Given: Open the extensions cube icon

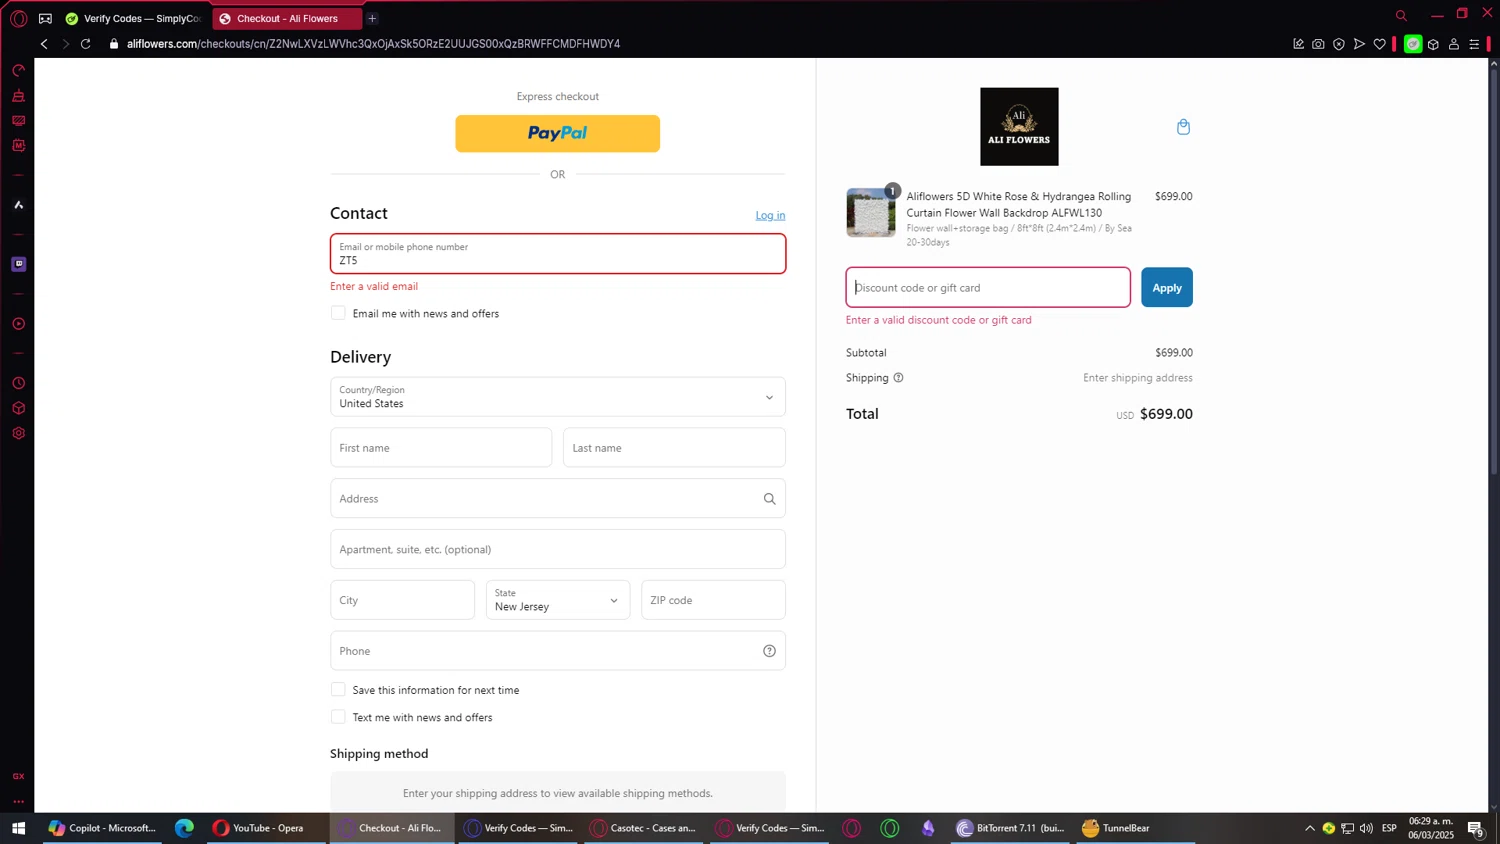Looking at the screenshot, I should tap(1433, 44).
